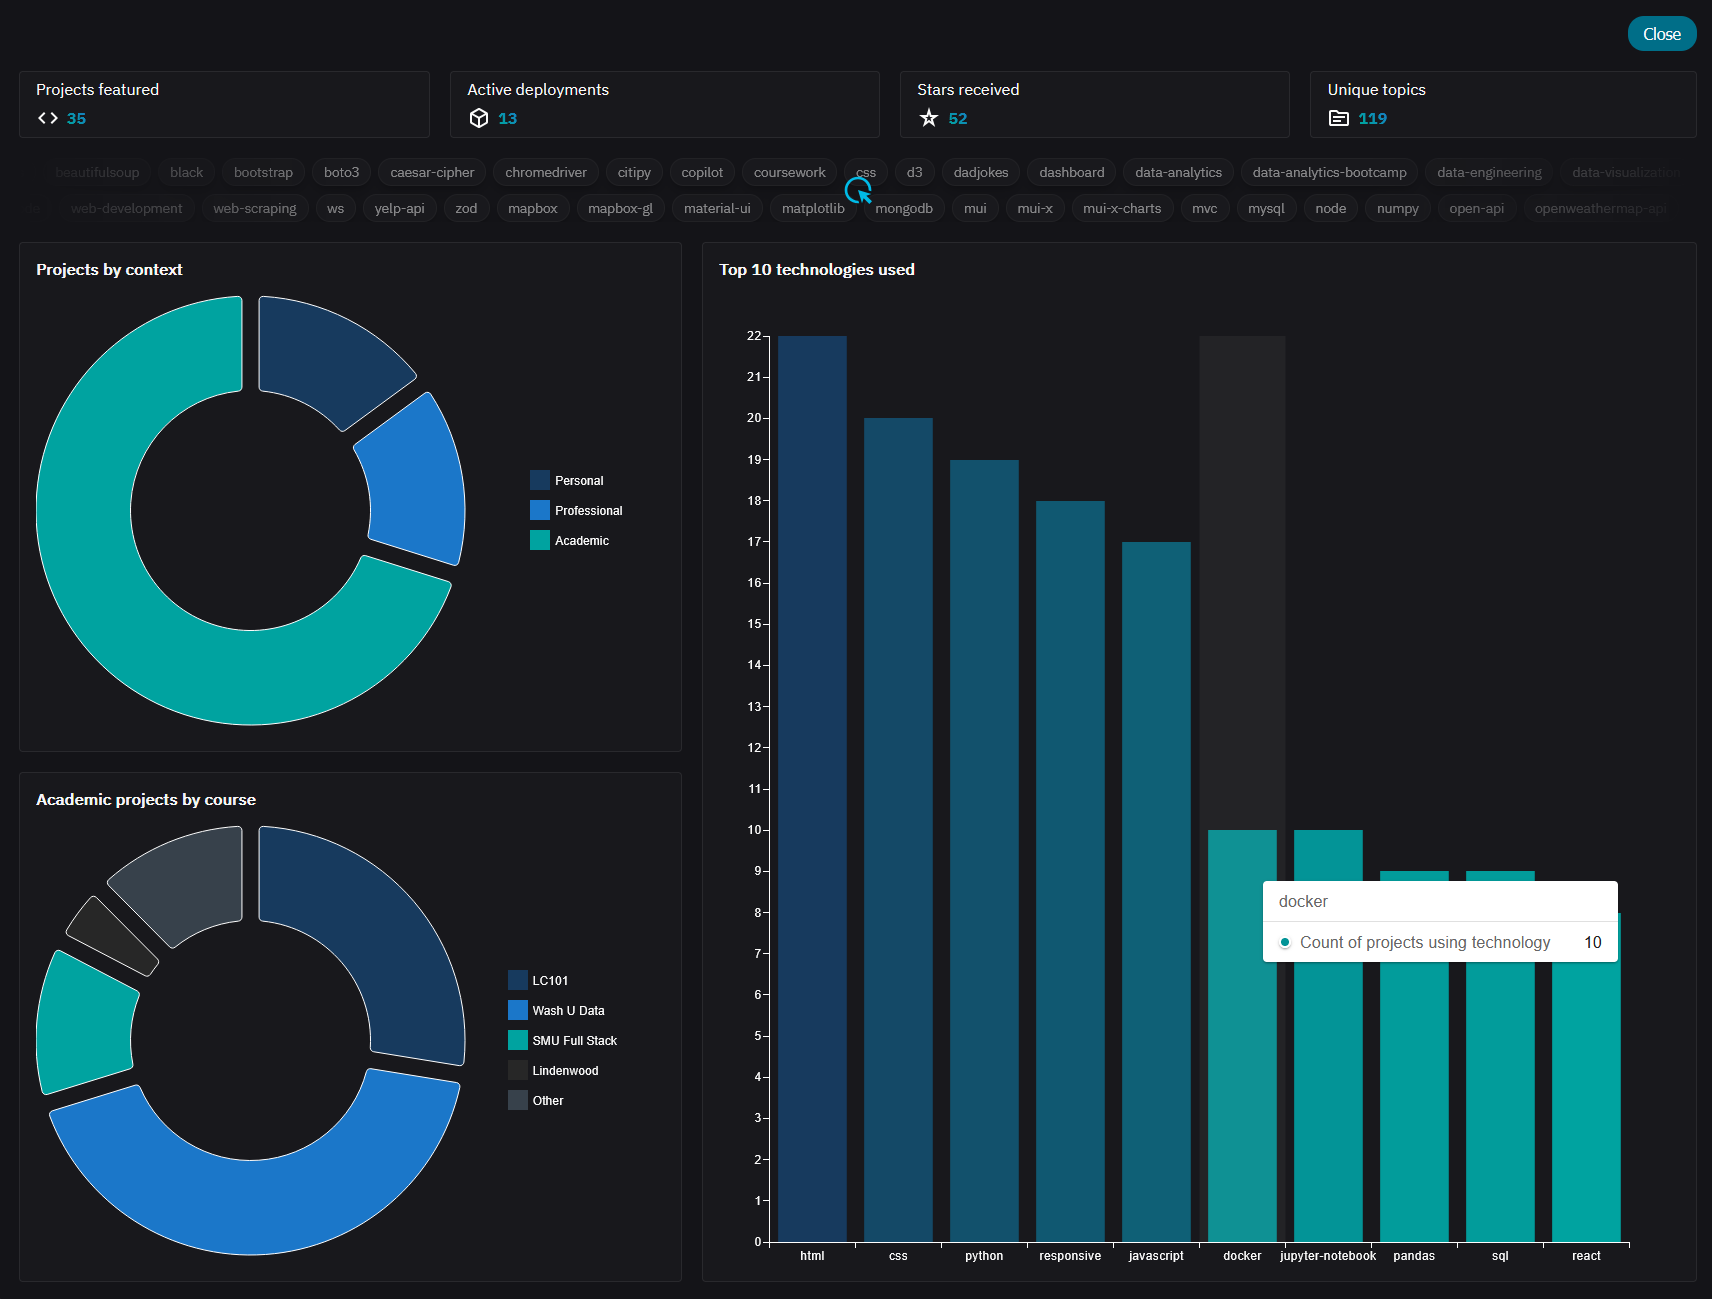Select the mui-x-charts topic chip
Viewport: 1712px width, 1299px height.
click(1121, 208)
